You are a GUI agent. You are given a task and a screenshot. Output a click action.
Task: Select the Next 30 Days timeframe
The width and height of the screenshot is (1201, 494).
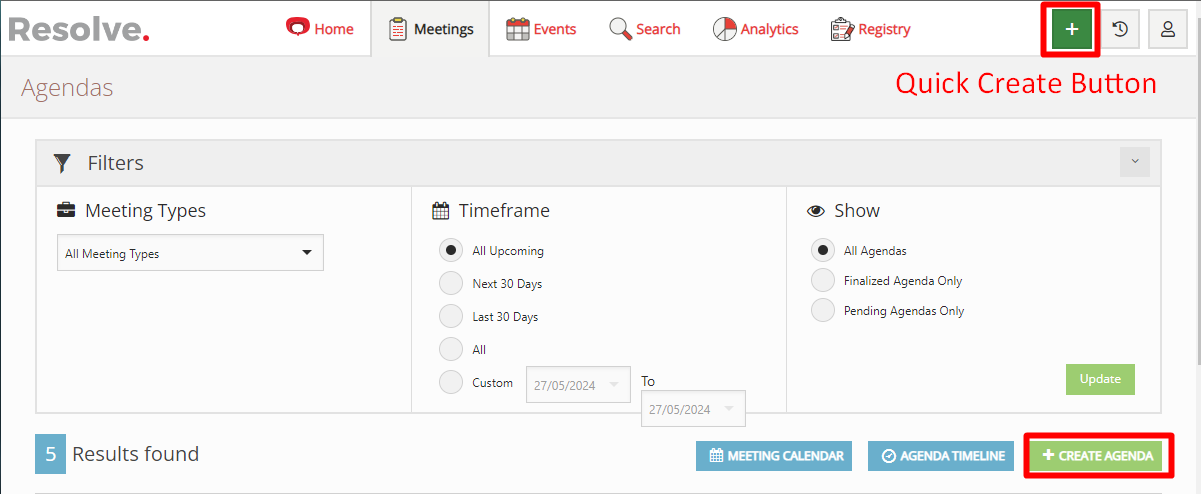click(x=452, y=284)
